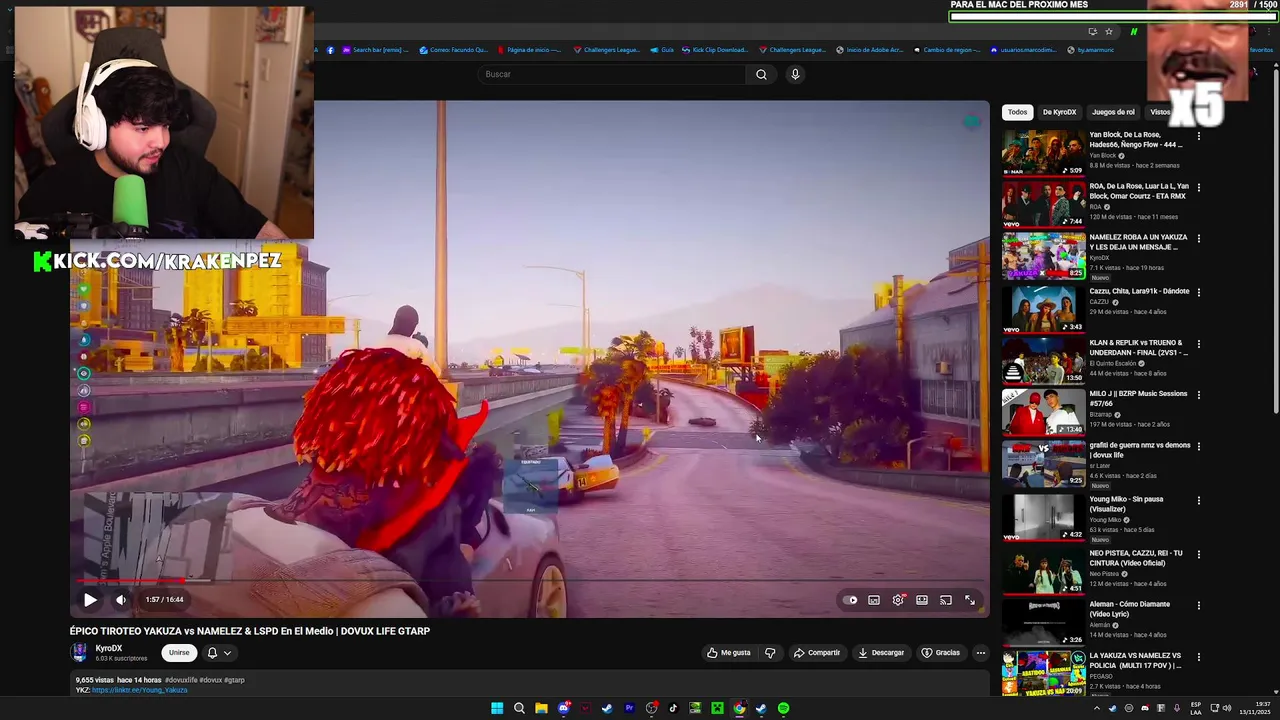Open NAMELEZ ROBA A UN YAKUZA title
Screen dimensions: 1280x720
(x=1138, y=242)
